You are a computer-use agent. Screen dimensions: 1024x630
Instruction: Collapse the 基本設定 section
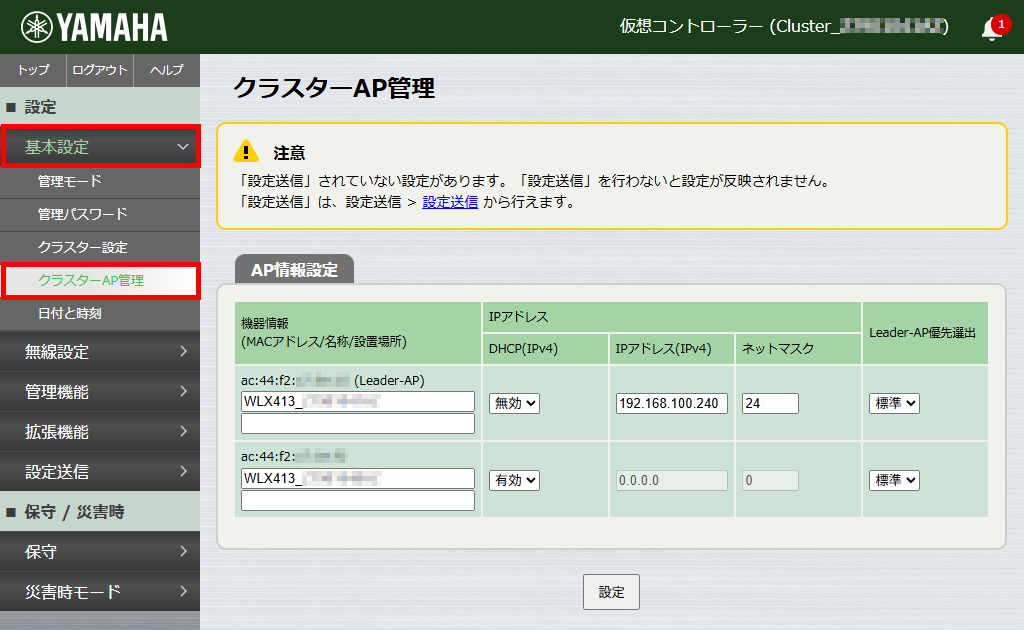[100, 147]
